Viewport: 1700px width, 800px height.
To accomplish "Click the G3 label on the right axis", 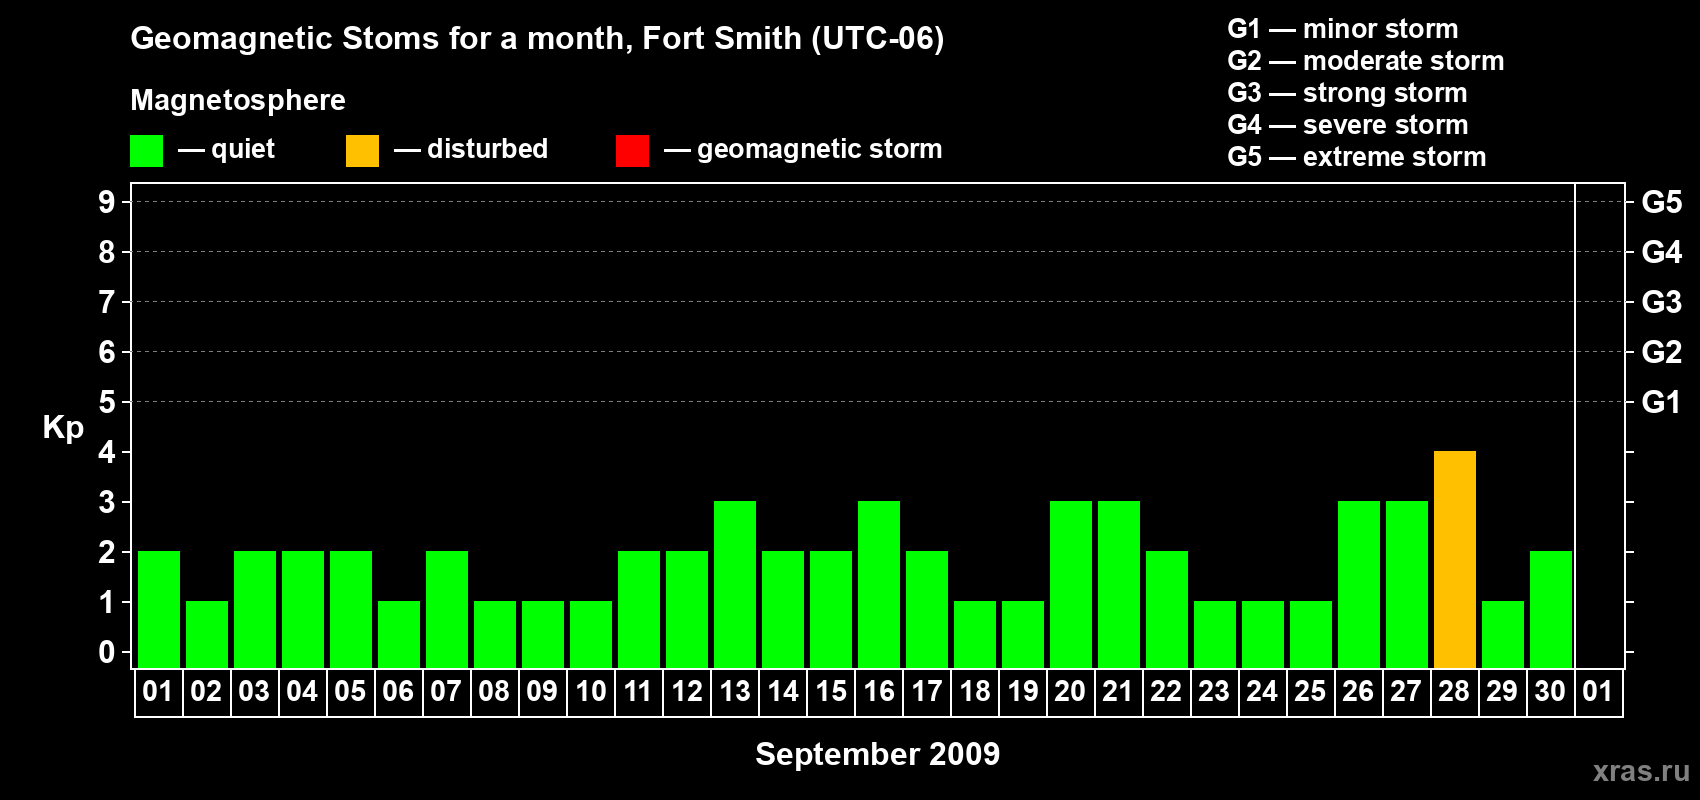I will click(x=1661, y=302).
